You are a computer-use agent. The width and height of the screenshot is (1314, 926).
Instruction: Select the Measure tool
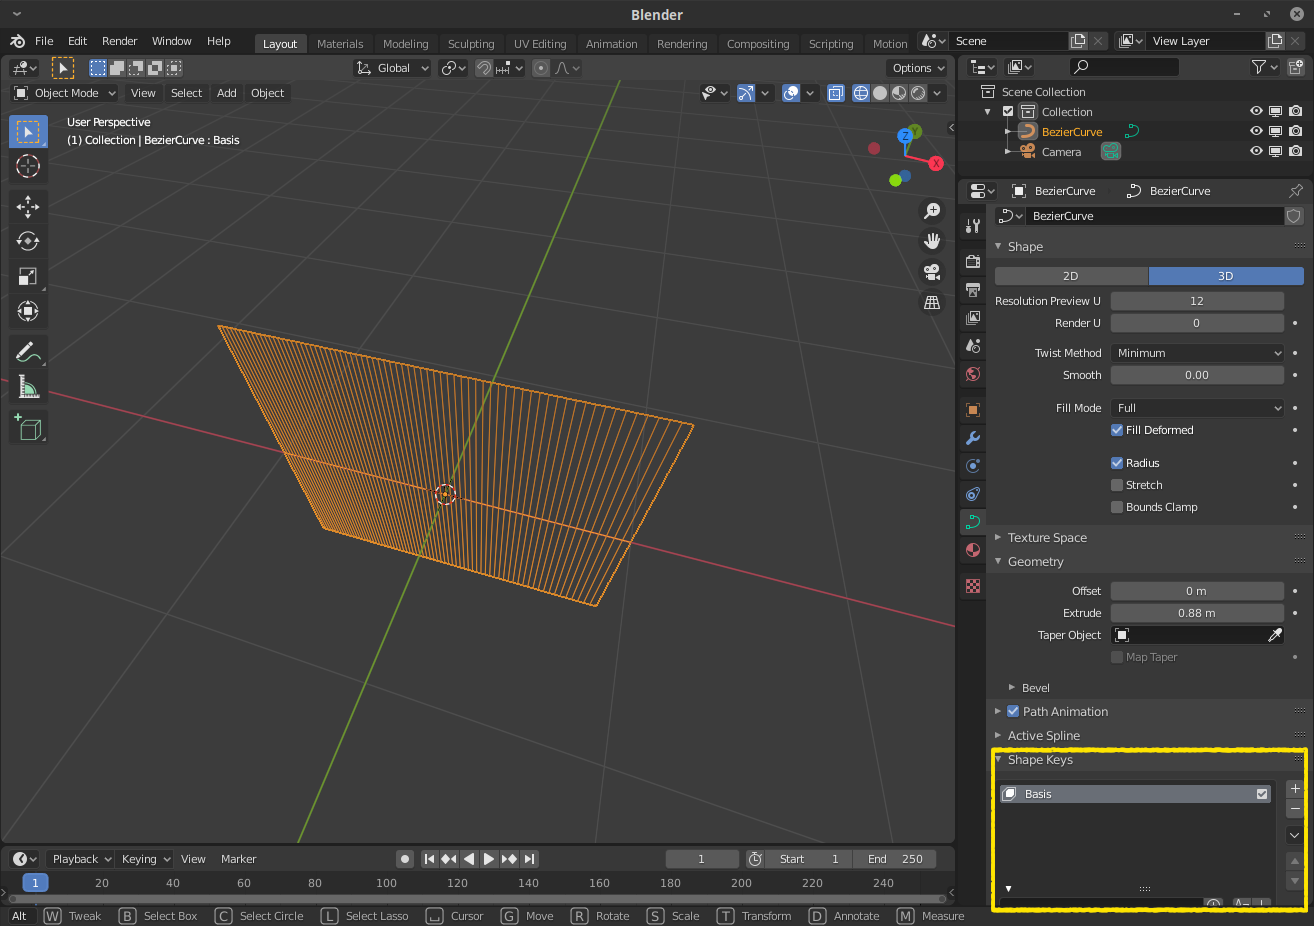[28, 387]
